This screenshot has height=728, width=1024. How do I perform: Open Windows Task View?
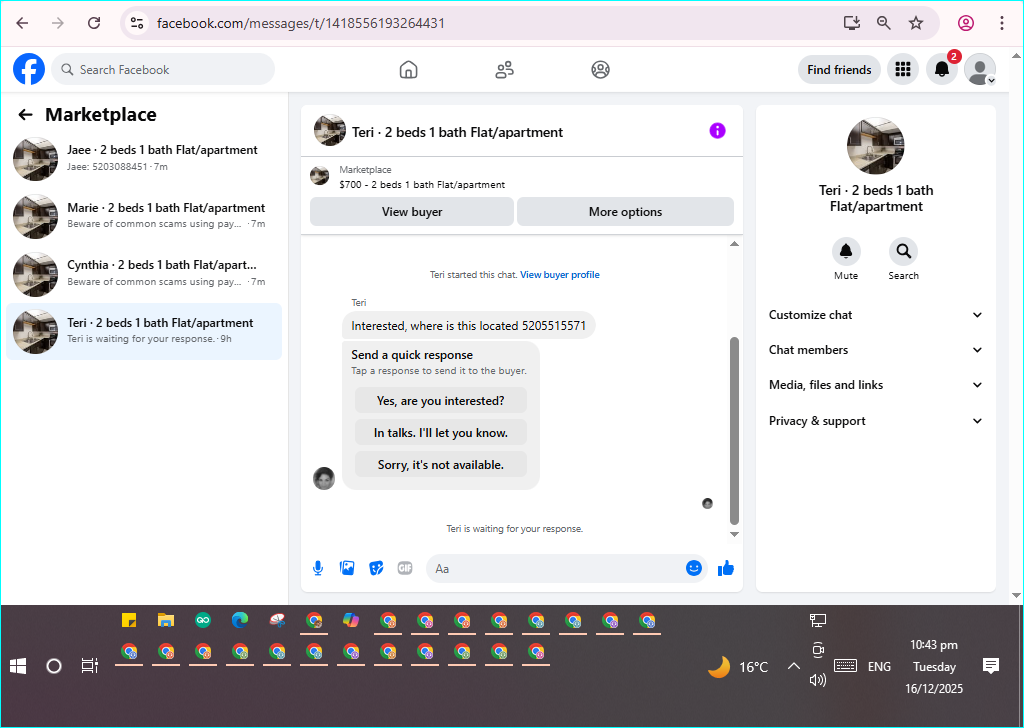[x=89, y=666]
